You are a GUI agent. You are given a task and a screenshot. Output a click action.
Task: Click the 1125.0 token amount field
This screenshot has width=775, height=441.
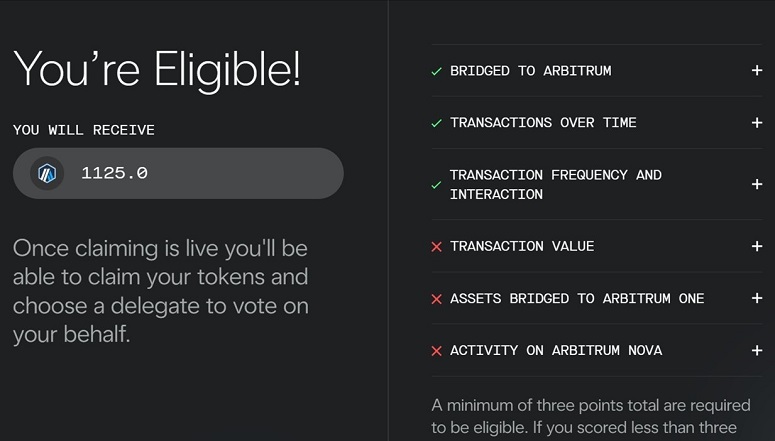[x=180, y=173]
